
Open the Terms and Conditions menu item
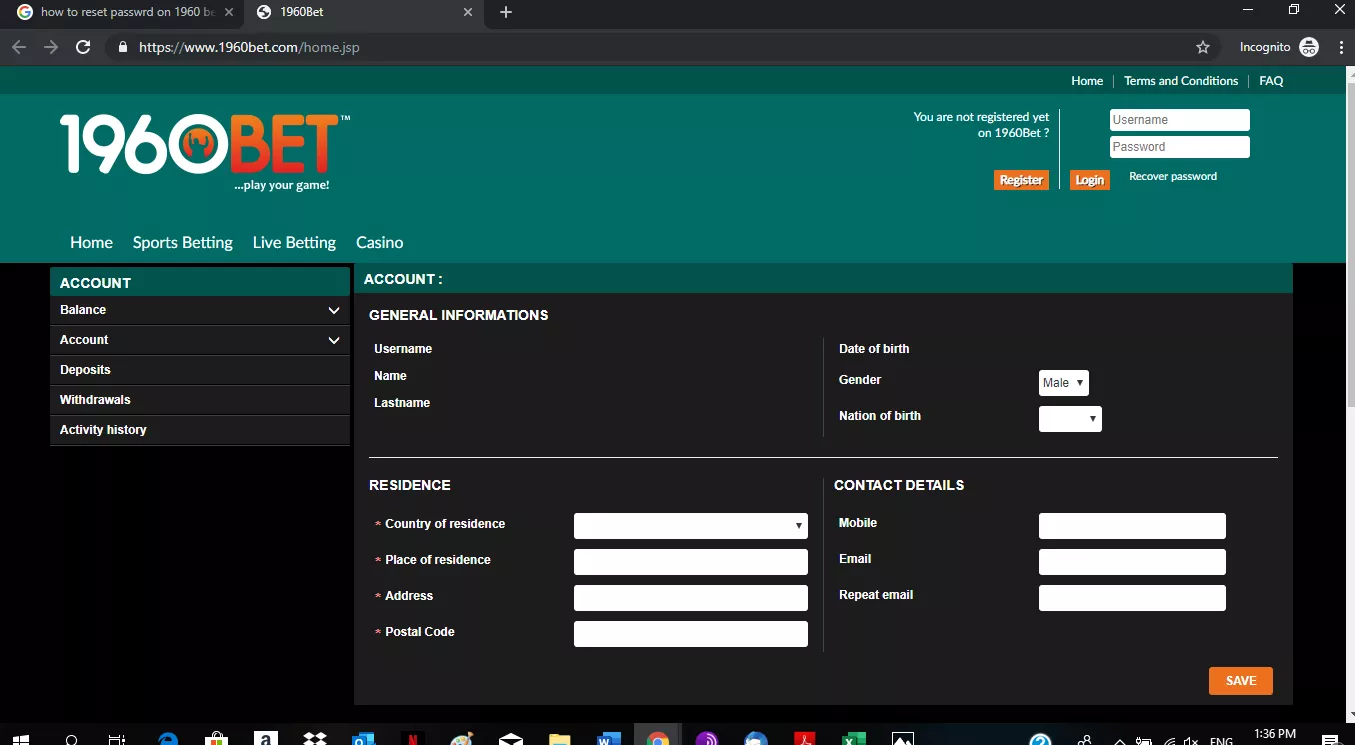point(1181,80)
